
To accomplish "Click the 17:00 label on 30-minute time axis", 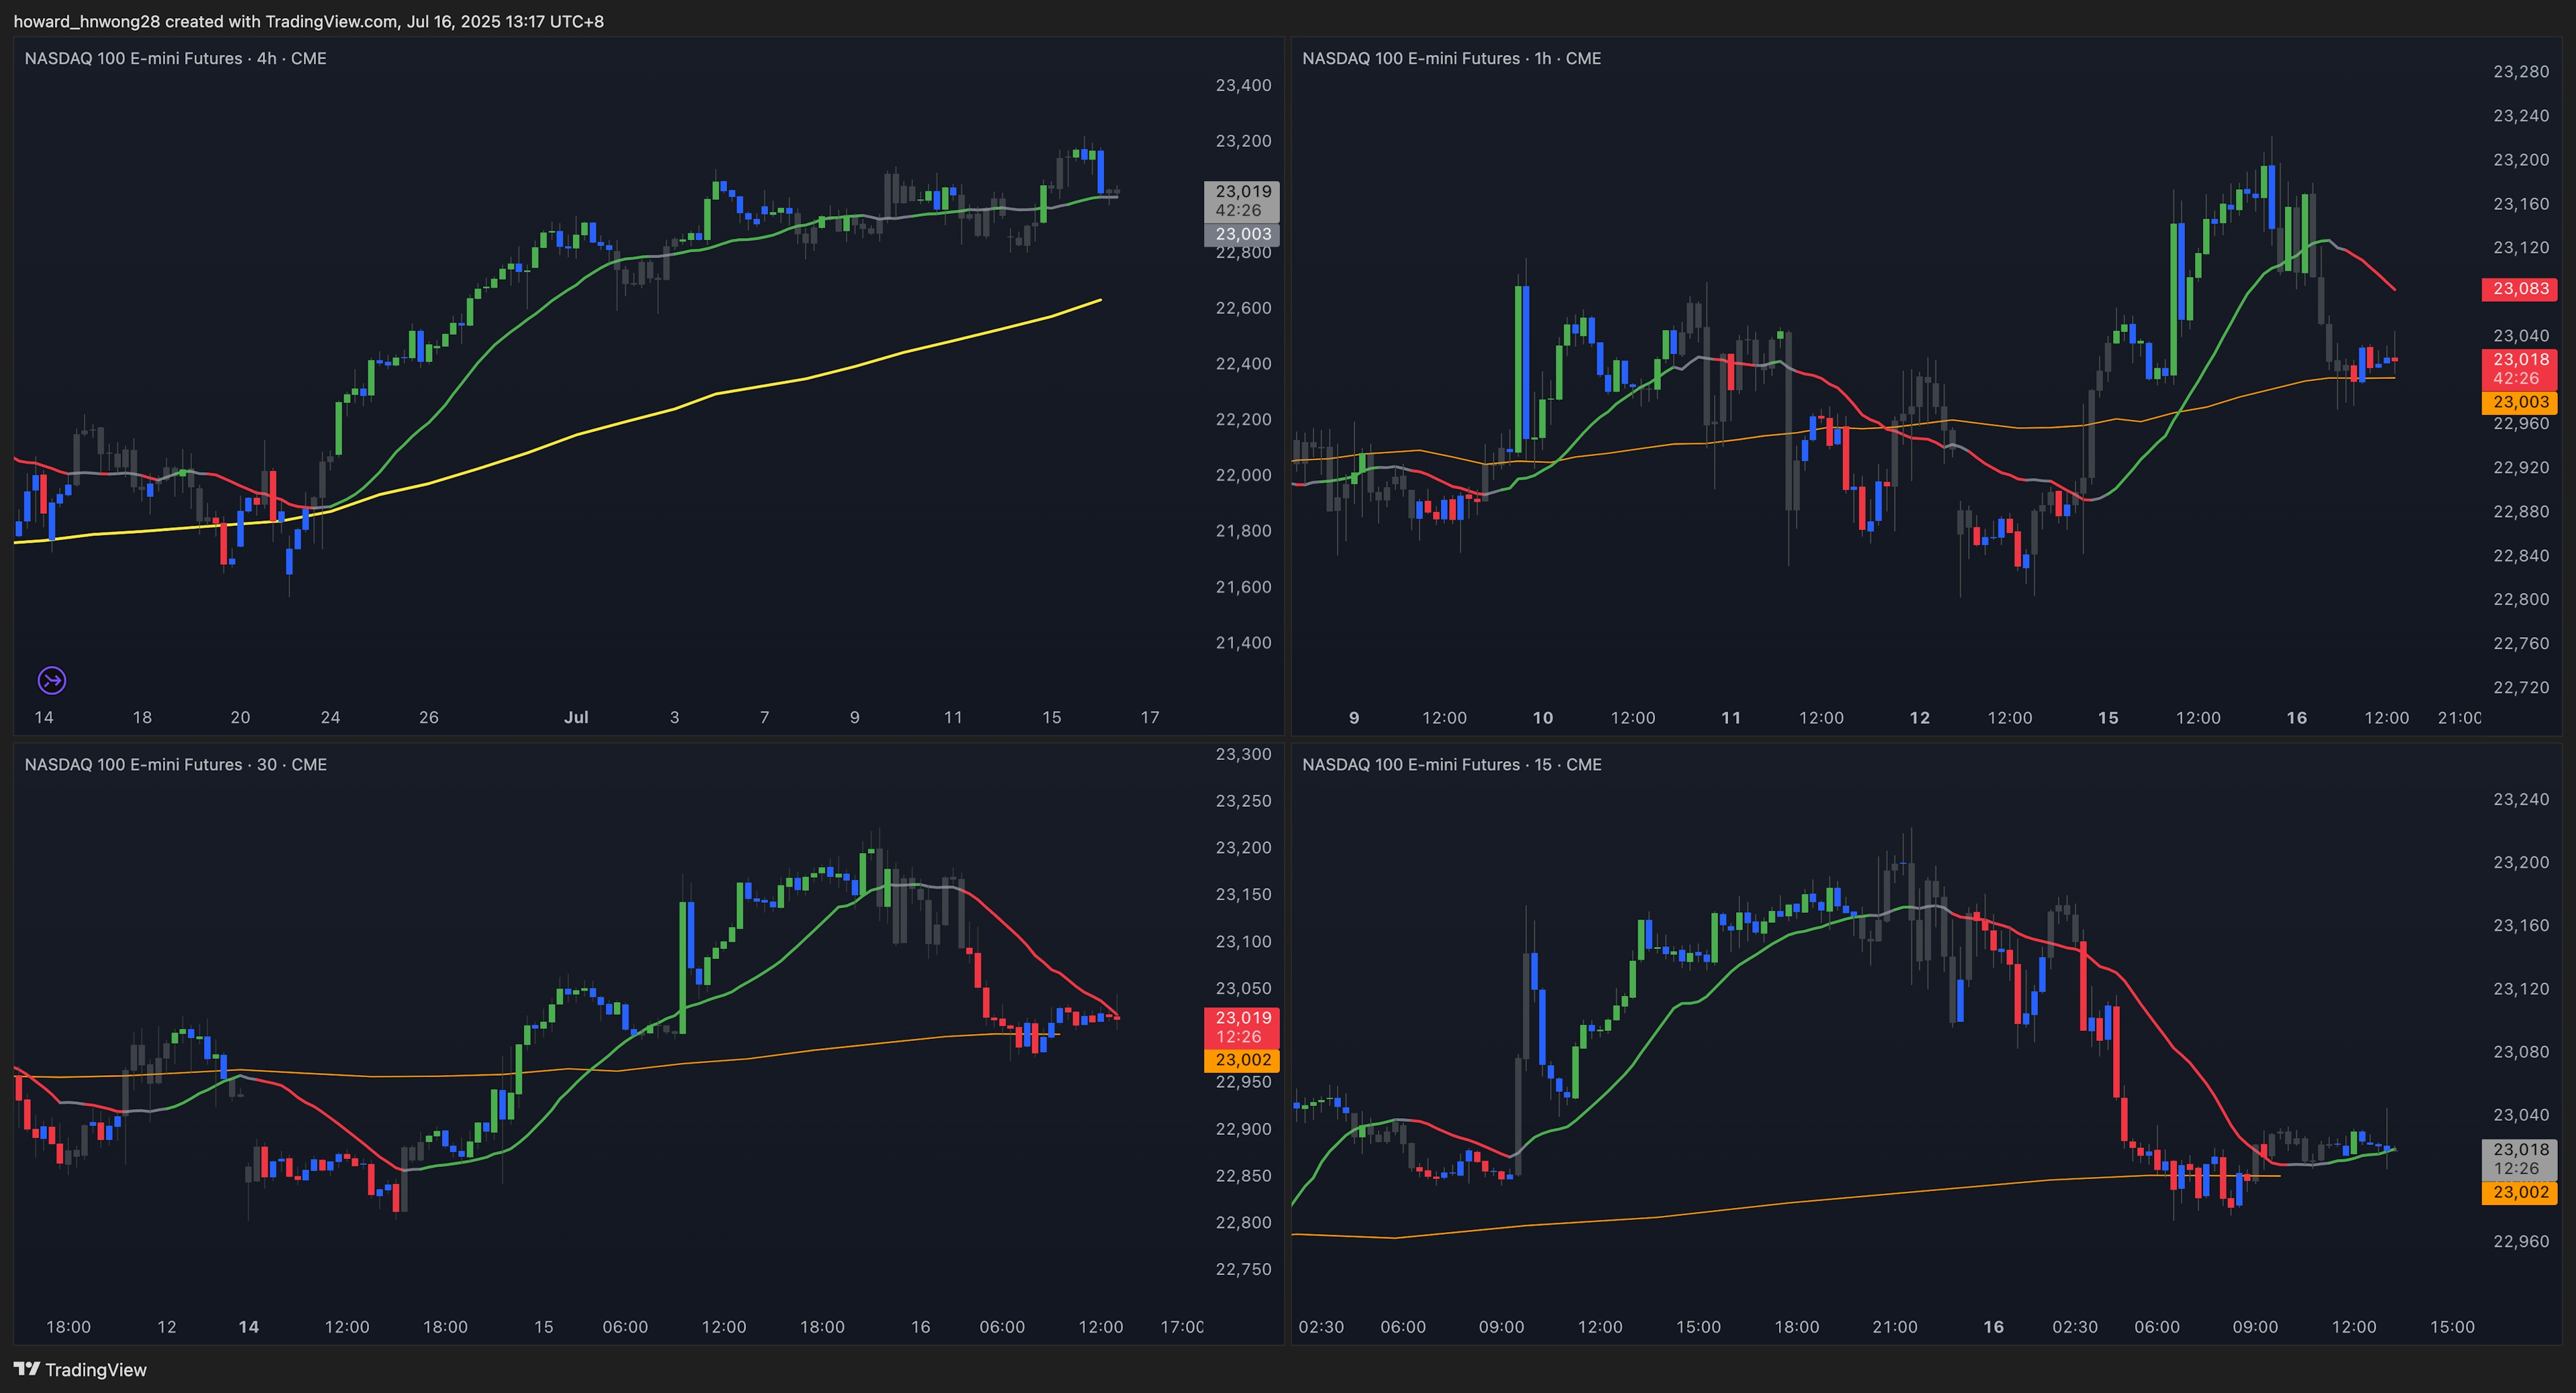I will pos(1182,1327).
